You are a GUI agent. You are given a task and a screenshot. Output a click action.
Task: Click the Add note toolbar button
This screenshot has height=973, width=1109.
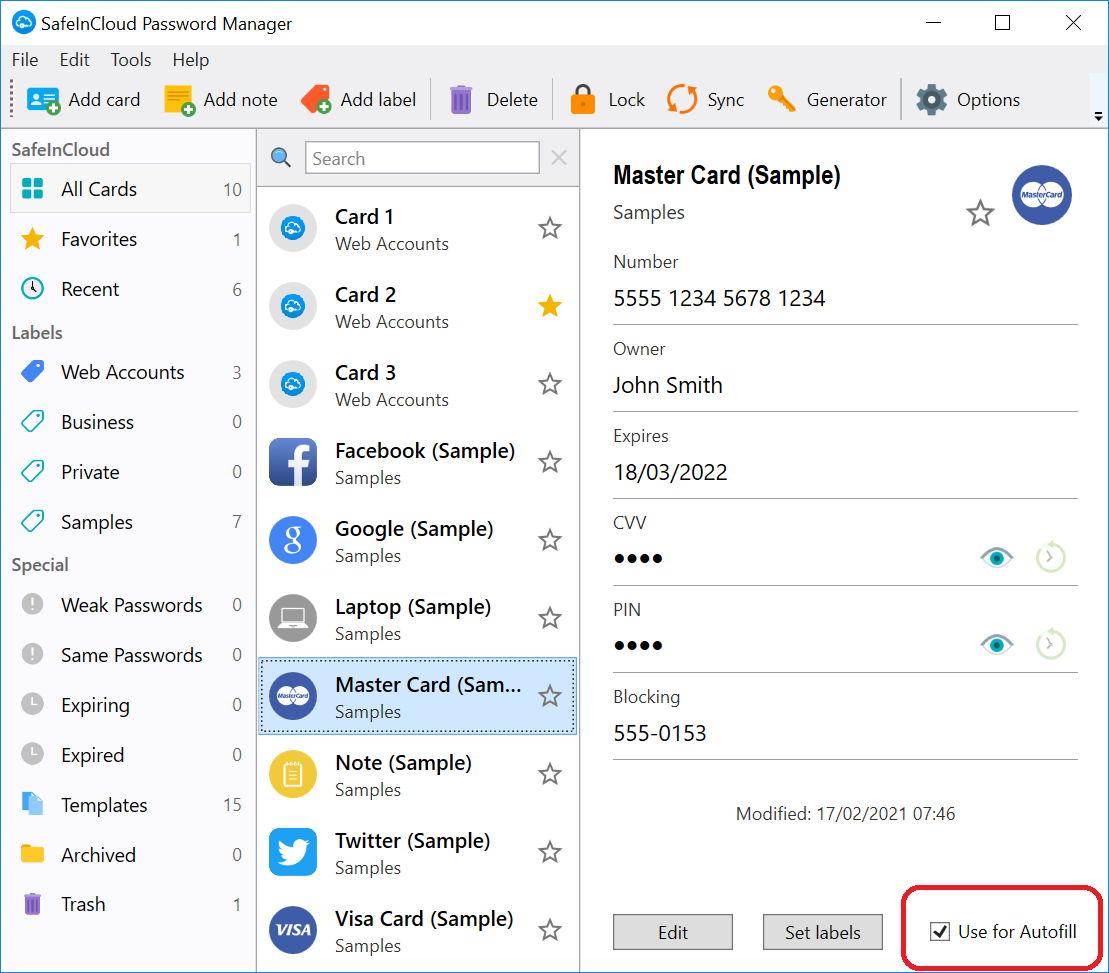(221, 100)
